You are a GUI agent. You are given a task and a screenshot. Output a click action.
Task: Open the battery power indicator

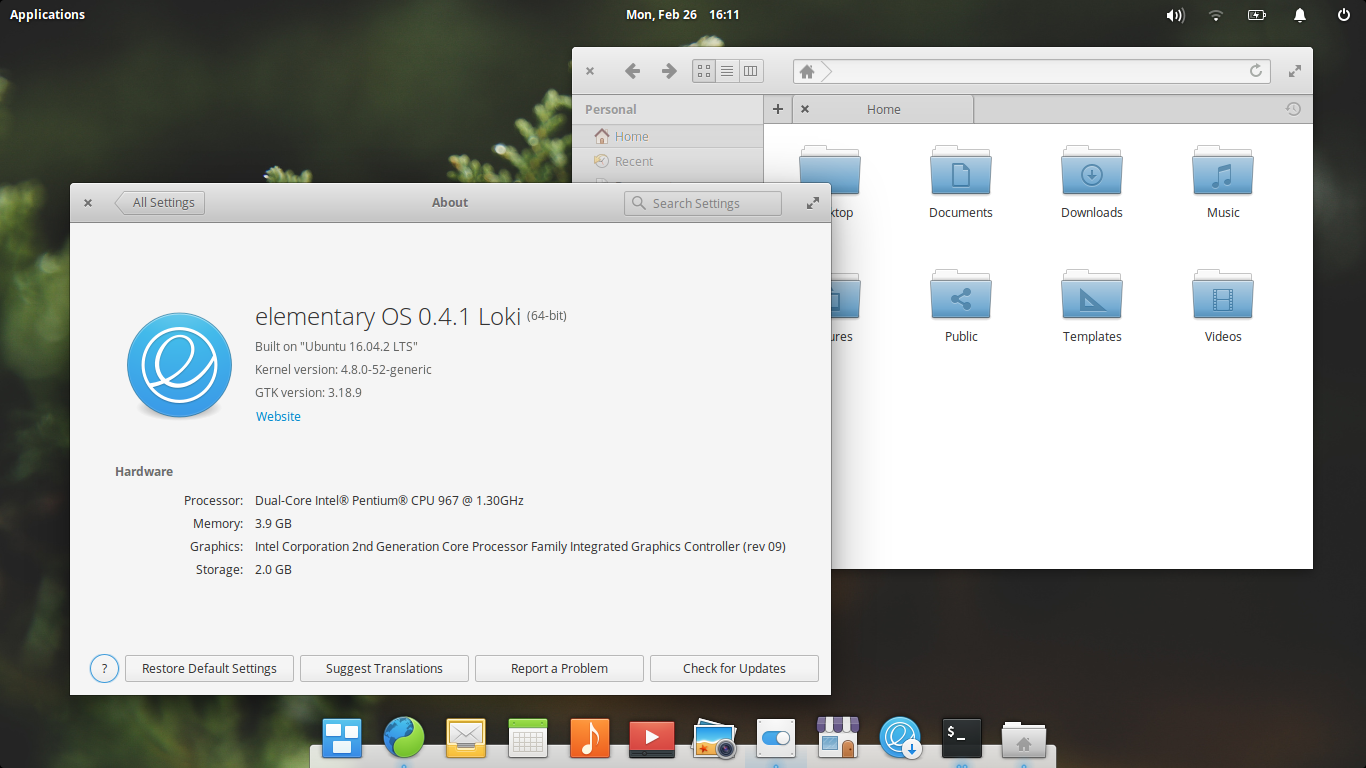1257,15
